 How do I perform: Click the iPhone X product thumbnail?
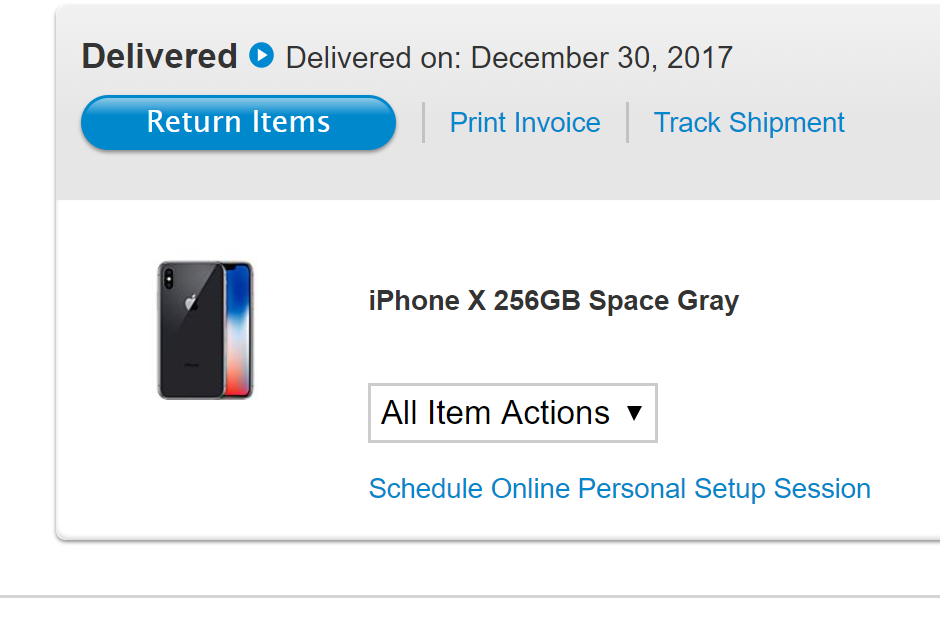205,330
